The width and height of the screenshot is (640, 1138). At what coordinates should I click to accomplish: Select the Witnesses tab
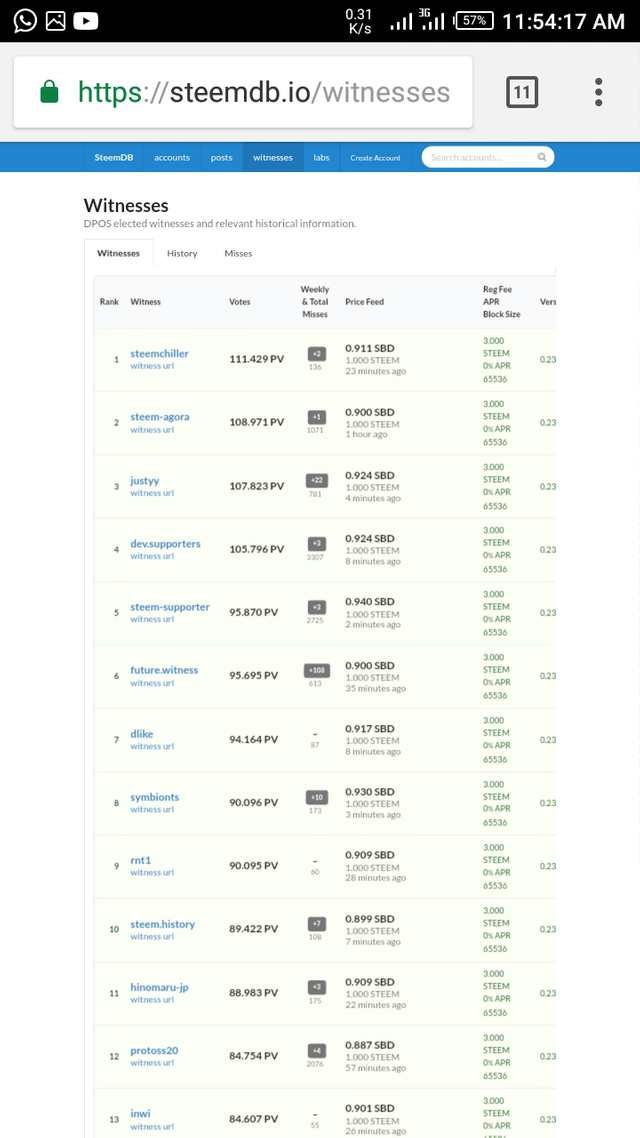point(118,253)
